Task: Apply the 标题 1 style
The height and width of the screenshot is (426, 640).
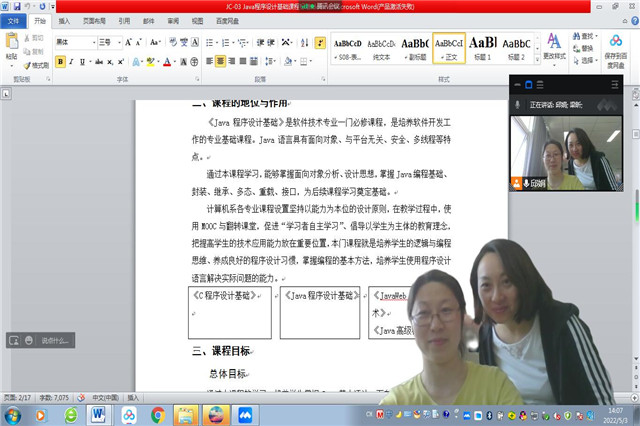Action: coord(482,46)
